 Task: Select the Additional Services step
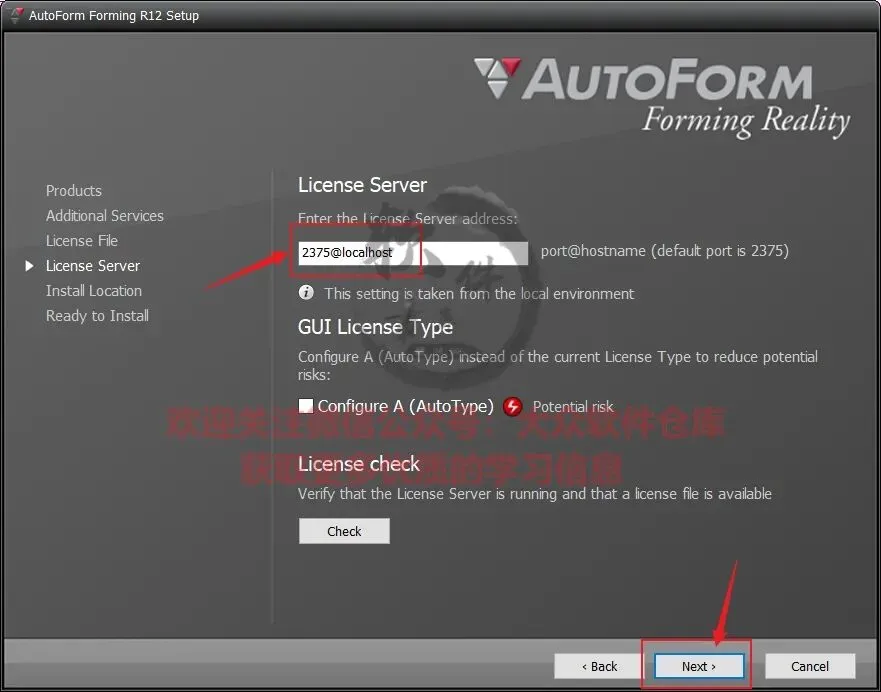click(x=105, y=216)
